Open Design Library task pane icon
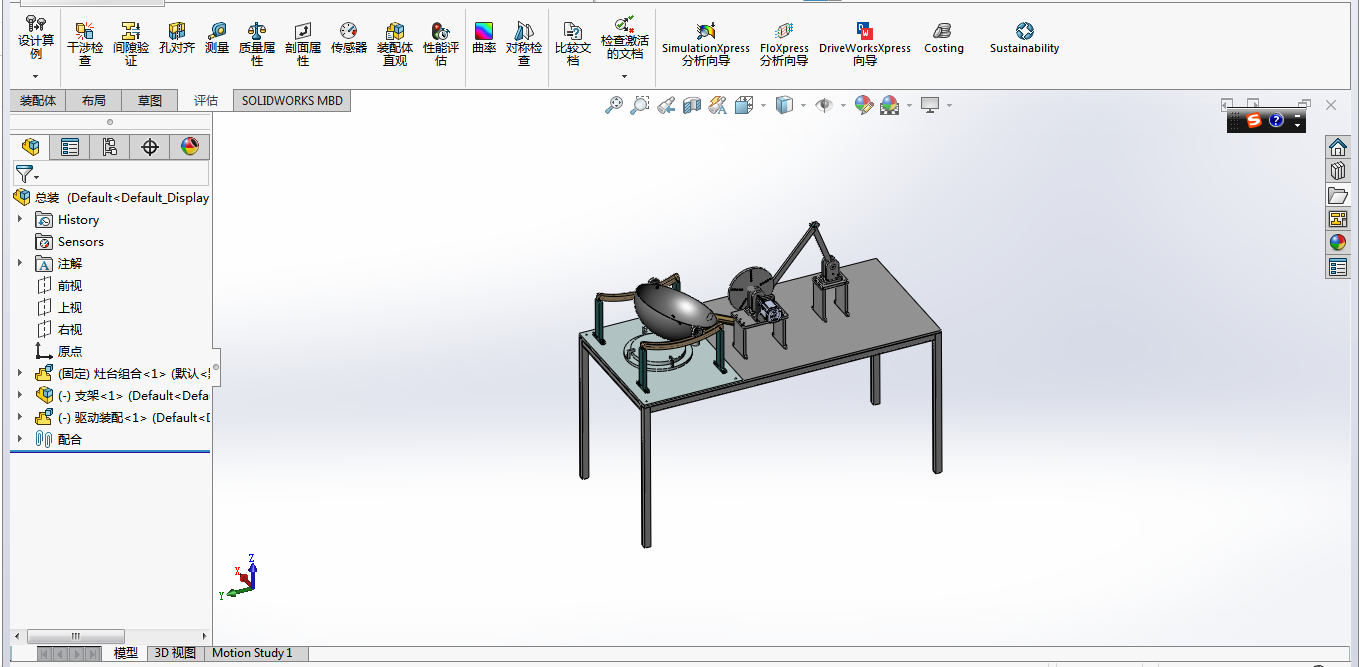This screenshot has width=1359, height=667. tap(1338, 171)
